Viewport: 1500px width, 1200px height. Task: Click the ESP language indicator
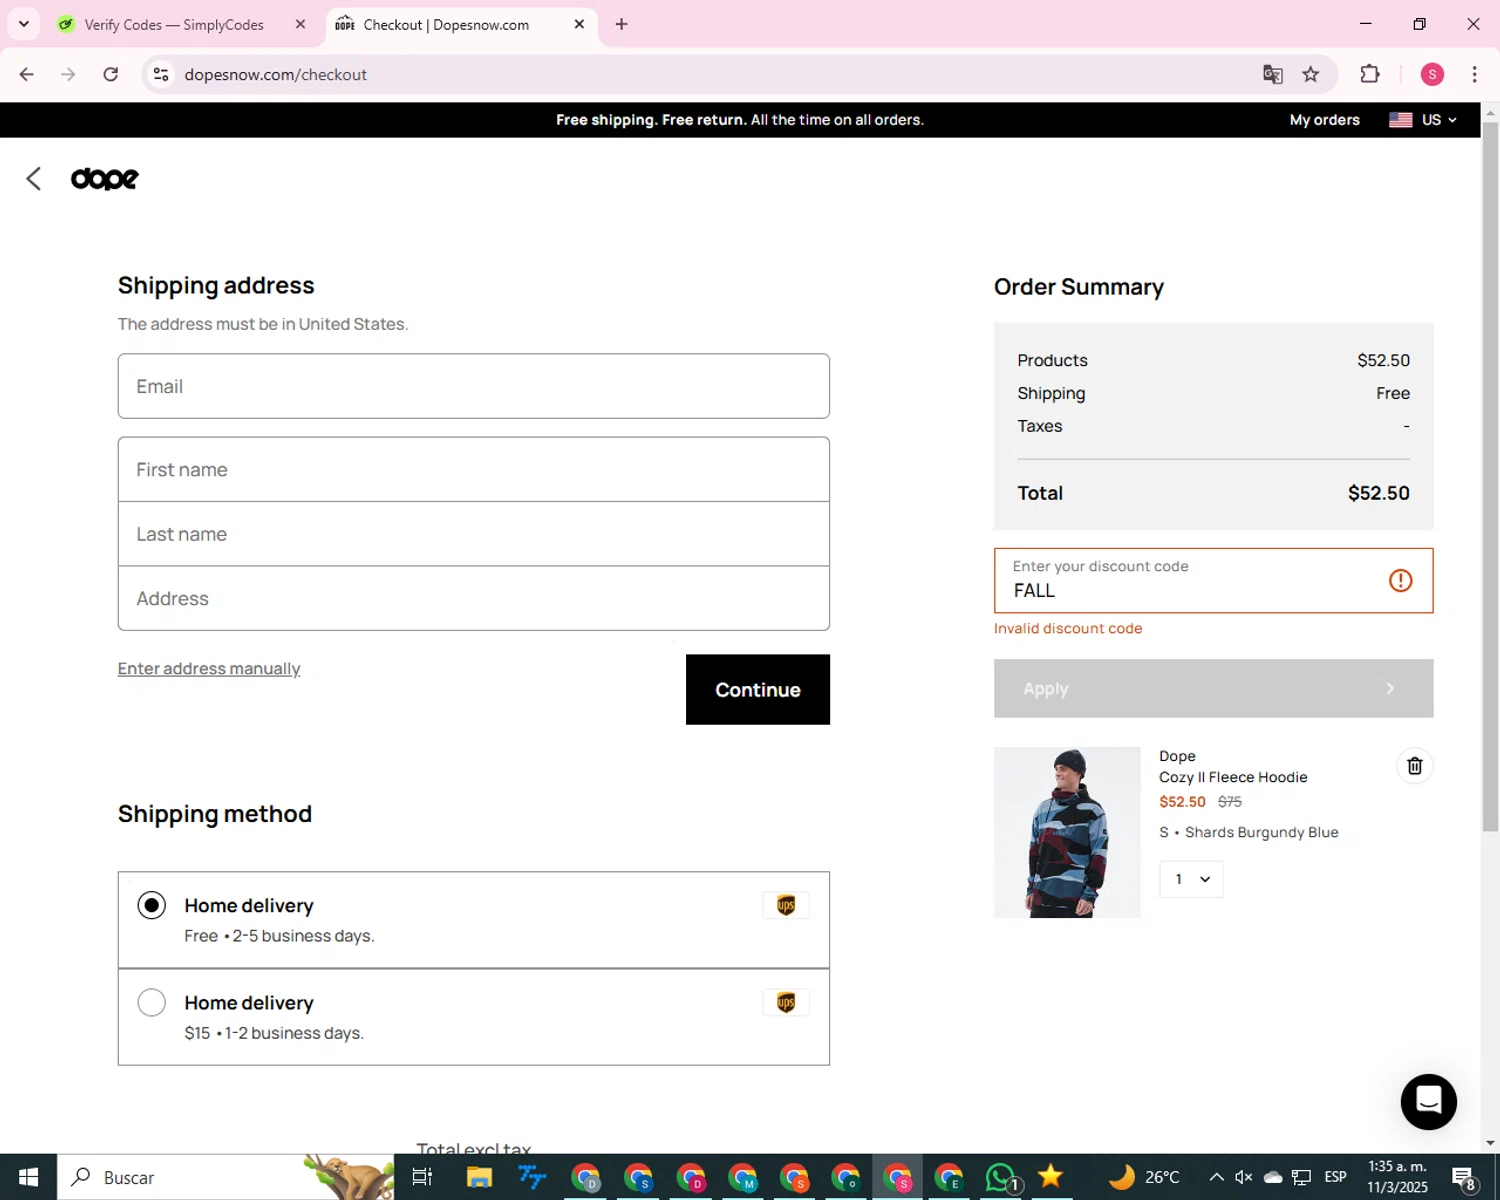[x=1335, y=1177]
